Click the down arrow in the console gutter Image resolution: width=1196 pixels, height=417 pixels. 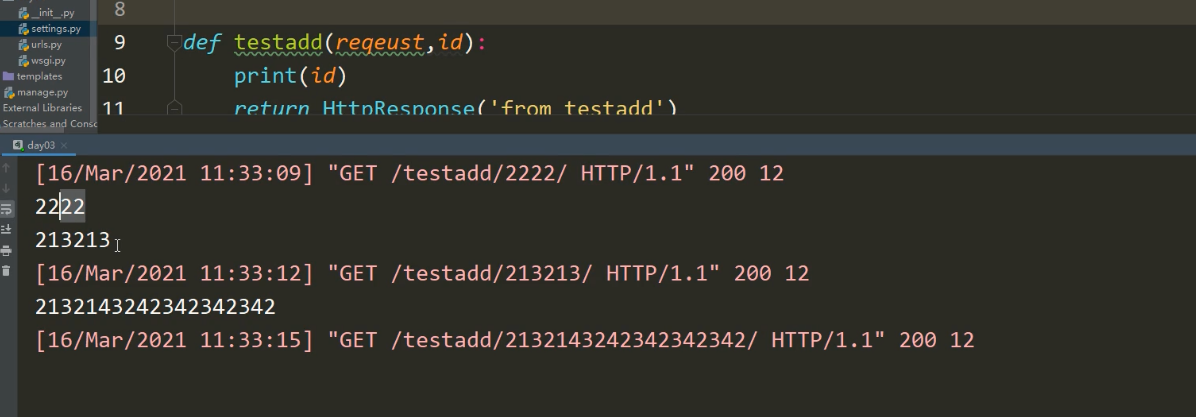(7, 188)
